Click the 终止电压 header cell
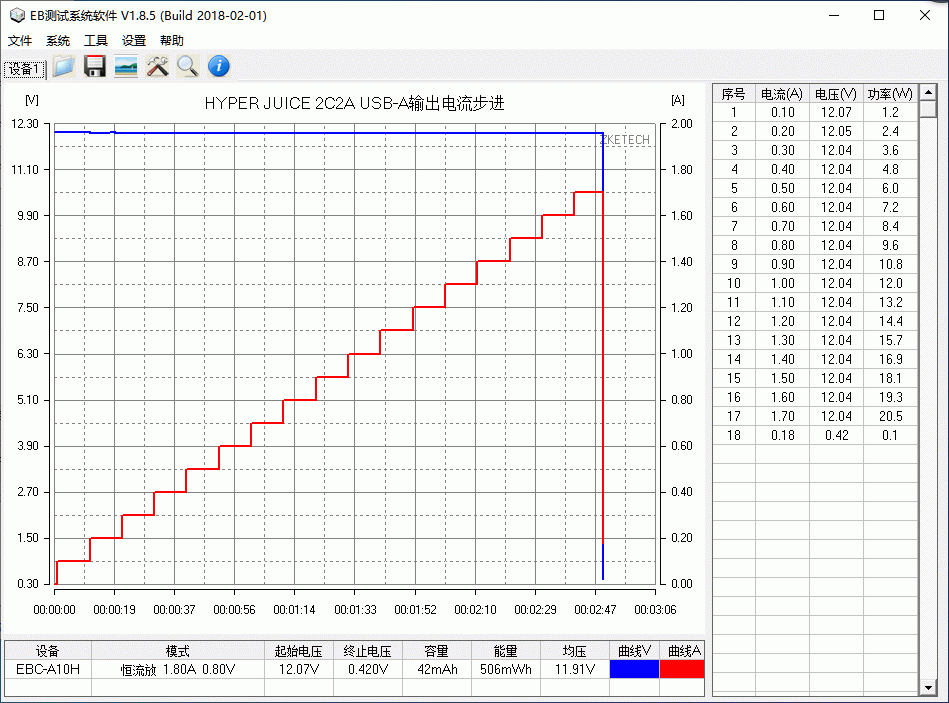 [x=368, y=651]
